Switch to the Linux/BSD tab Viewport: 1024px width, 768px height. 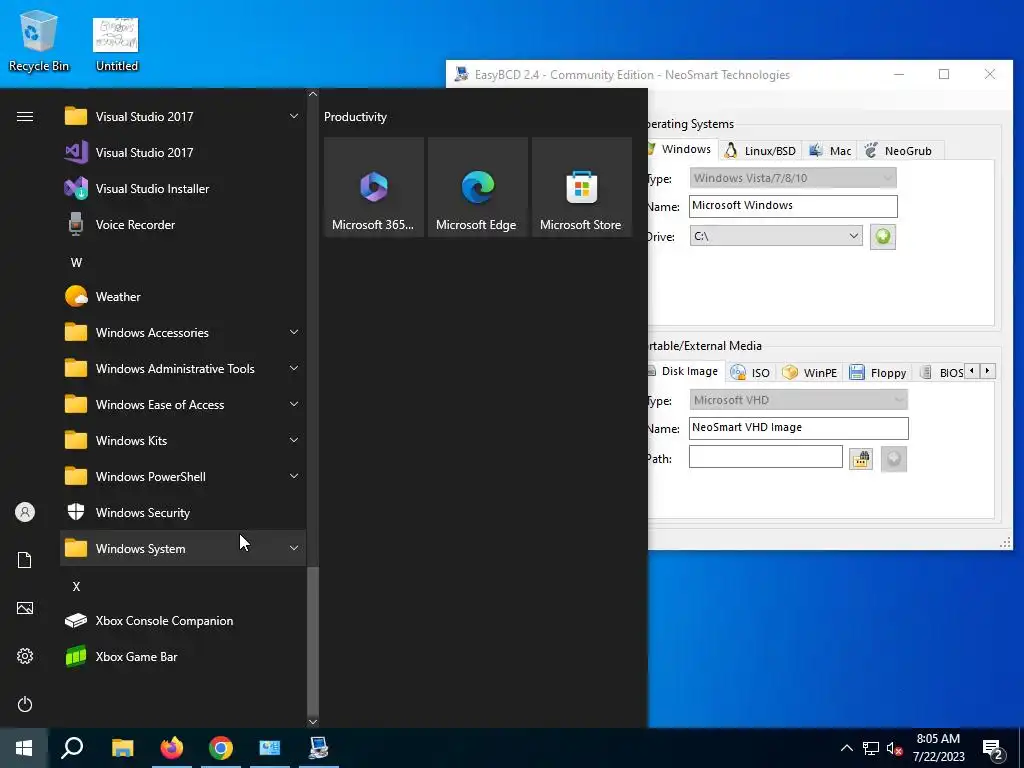coord(761,151)
